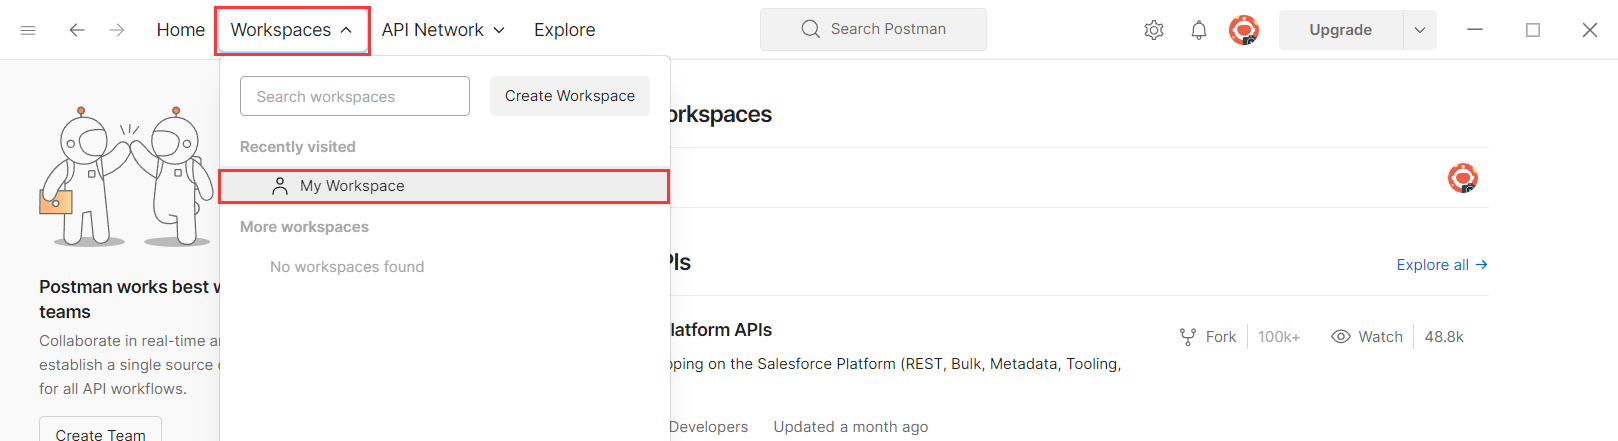
Task: Go forward using the right arrow
Action: tap(117, 30)
